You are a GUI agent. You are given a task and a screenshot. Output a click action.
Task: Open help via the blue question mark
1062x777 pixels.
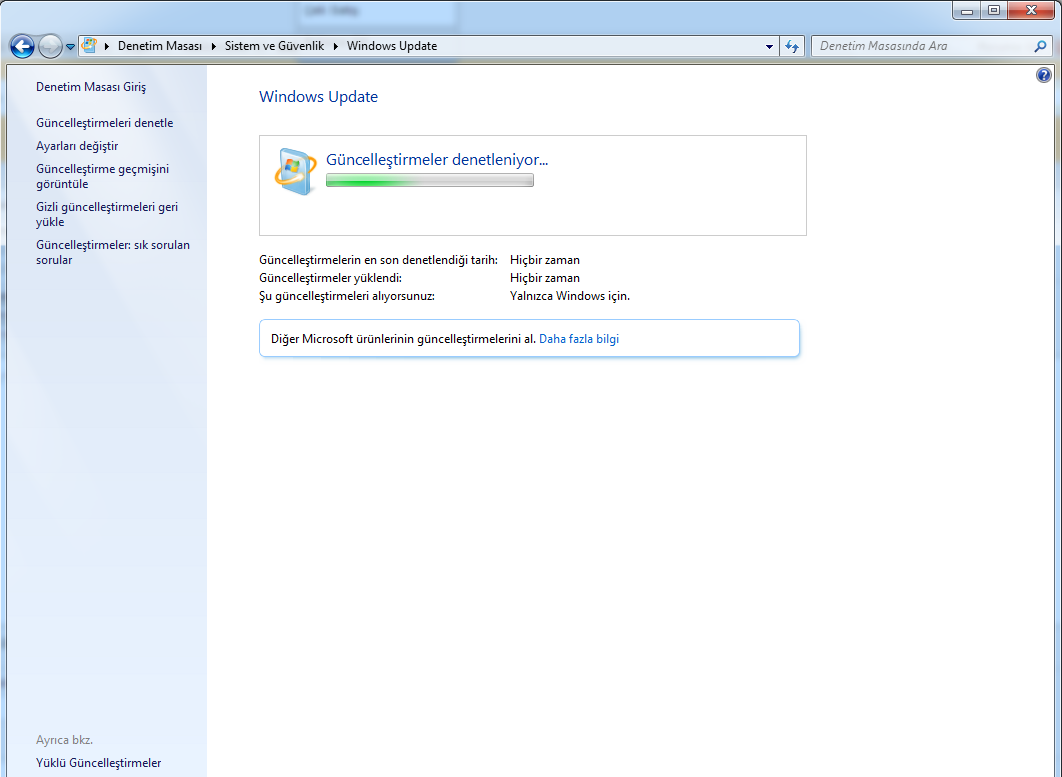pos(1044,75)
